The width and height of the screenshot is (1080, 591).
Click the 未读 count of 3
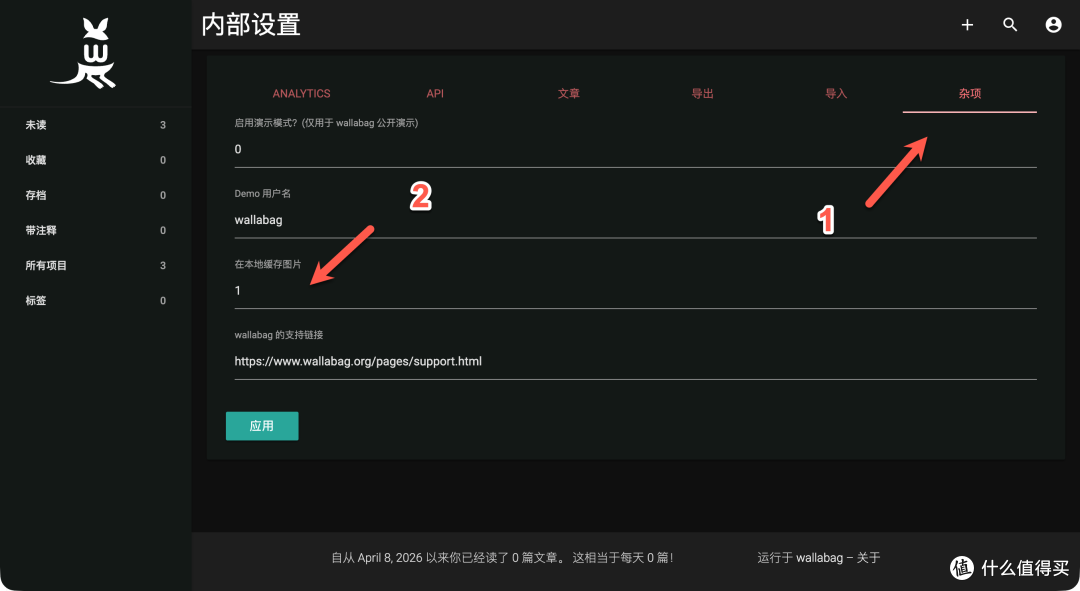163,125
